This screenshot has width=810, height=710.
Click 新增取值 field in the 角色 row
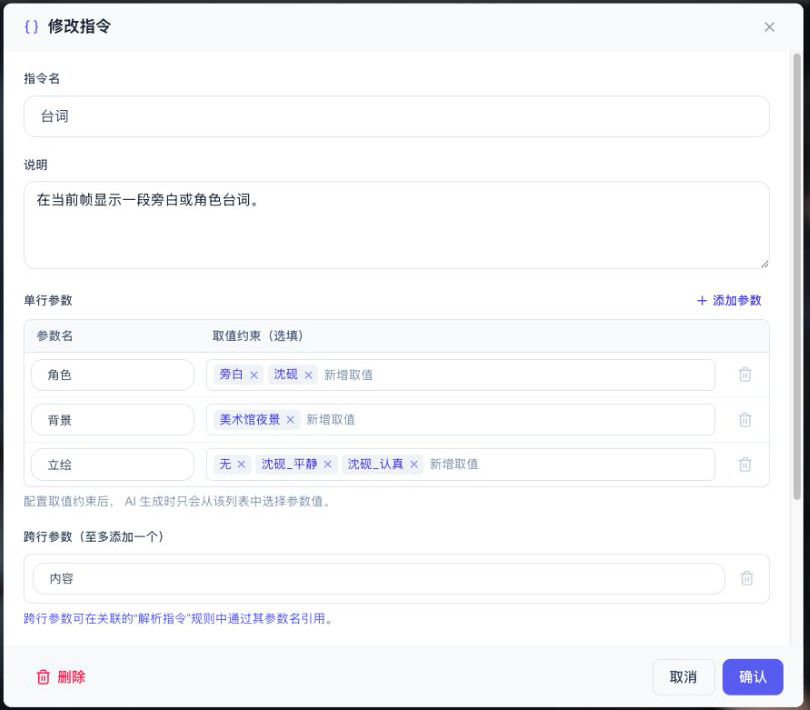(x=348, y=375)
